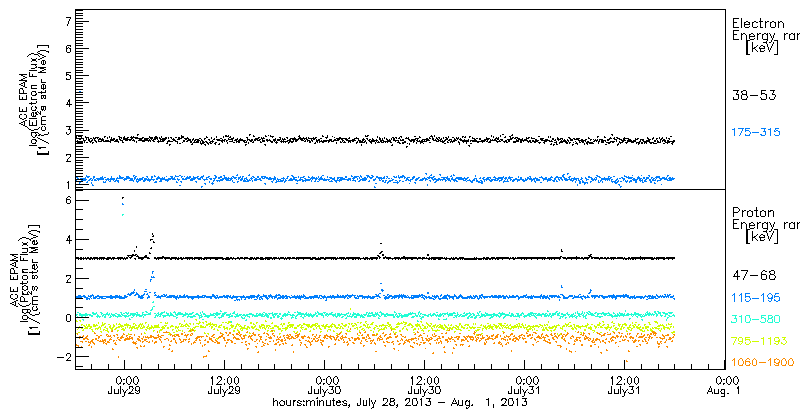Click the 38-53 electron energy legend label
Viewport: 800px width, 410px height.
[x=754, y=95]
